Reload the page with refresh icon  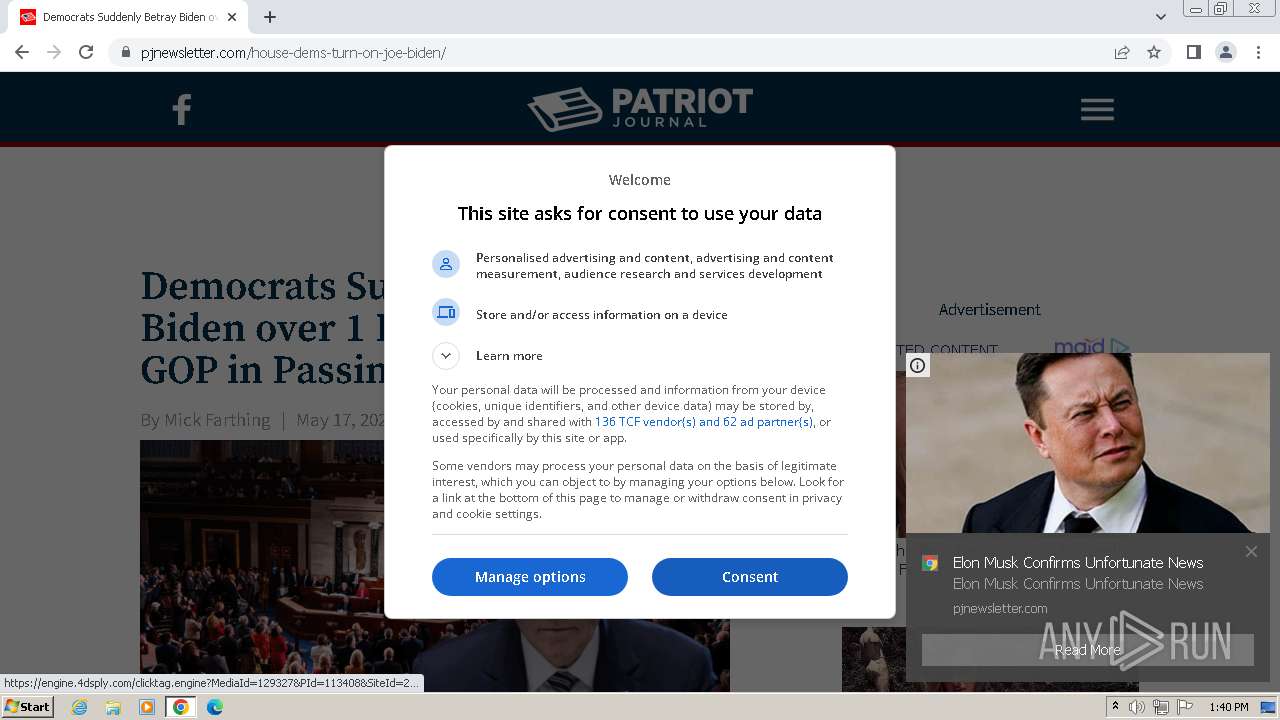[86, 52]
